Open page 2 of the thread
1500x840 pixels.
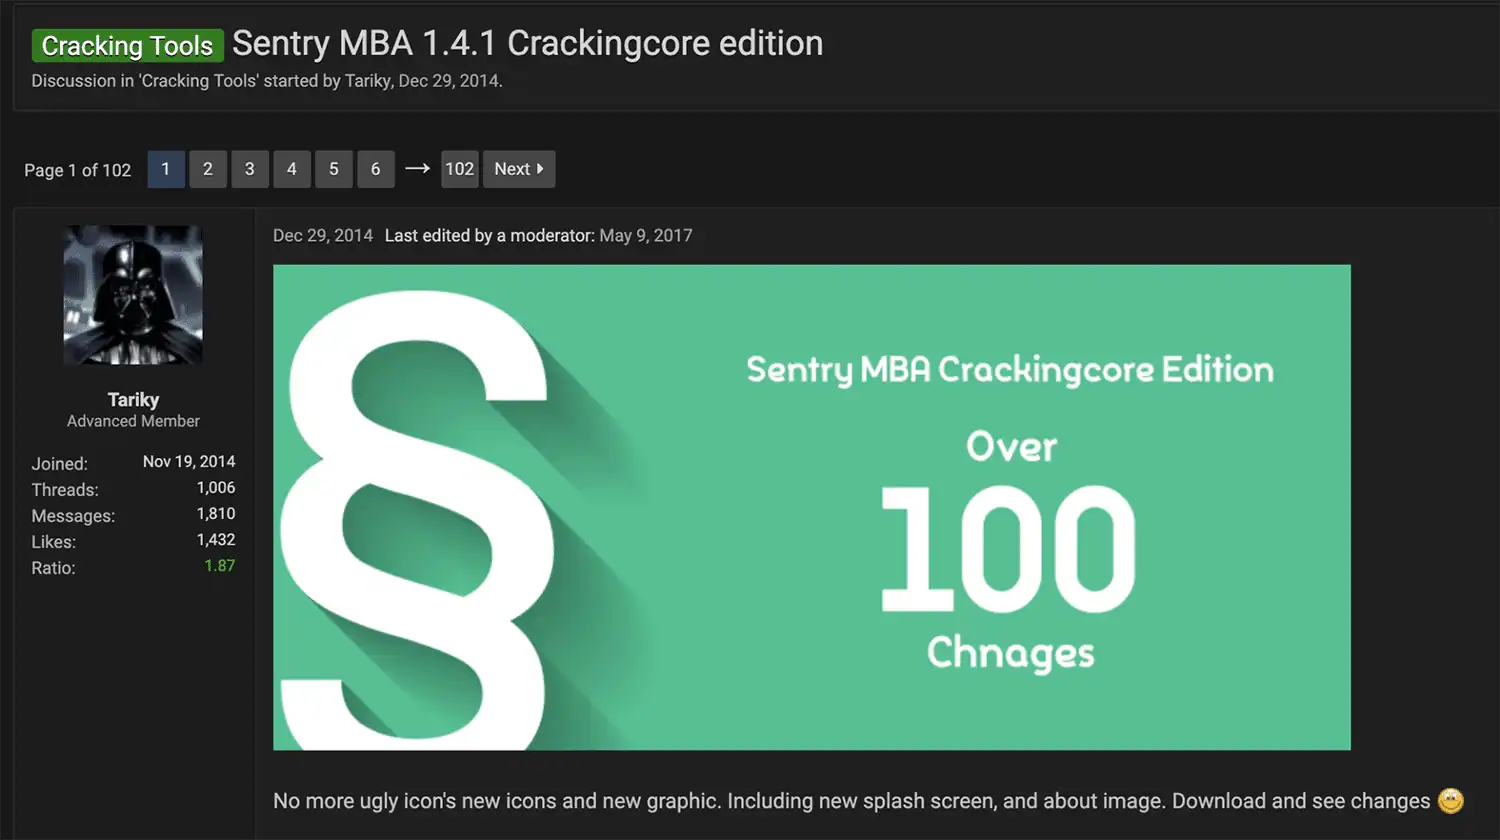pyautogui.click(x=208, y=169)
